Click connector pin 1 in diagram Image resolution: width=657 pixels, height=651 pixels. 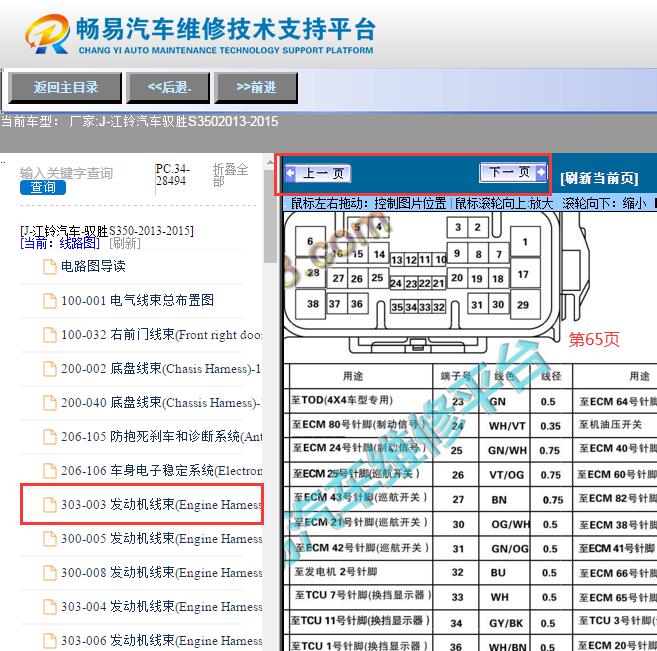(525, 242)
